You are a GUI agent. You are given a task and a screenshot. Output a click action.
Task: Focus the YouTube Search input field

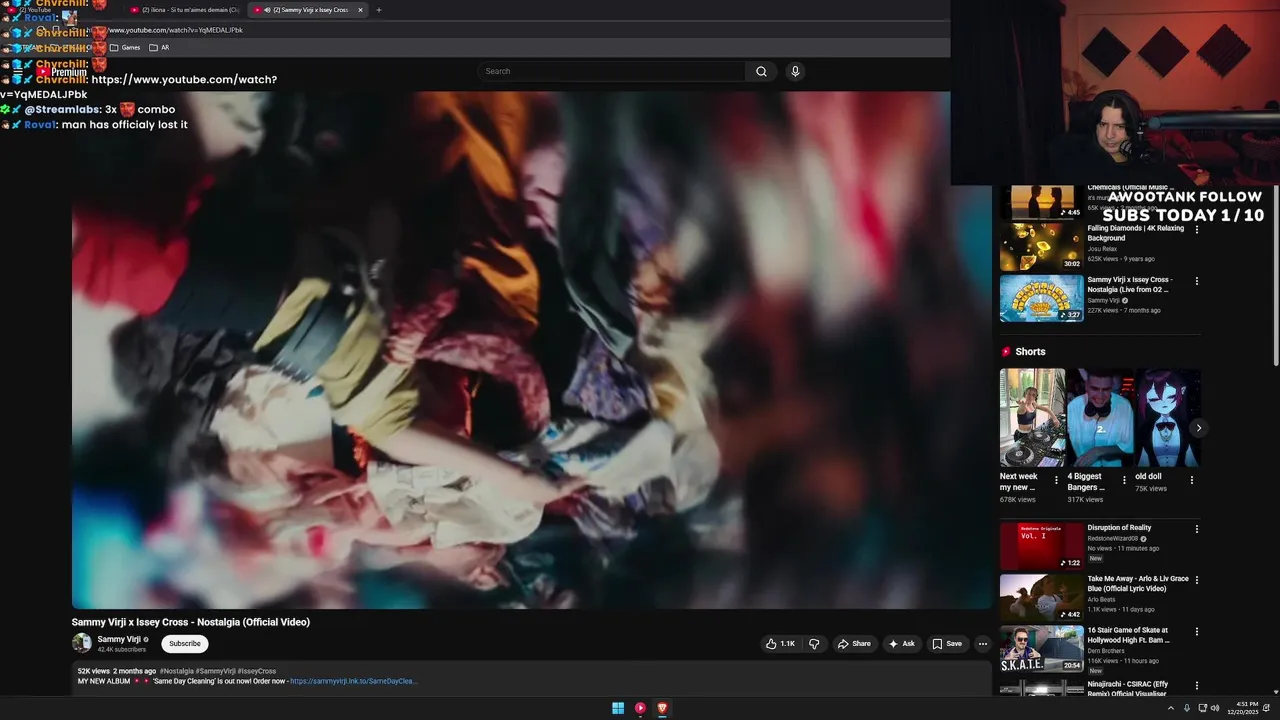[612, 71]
